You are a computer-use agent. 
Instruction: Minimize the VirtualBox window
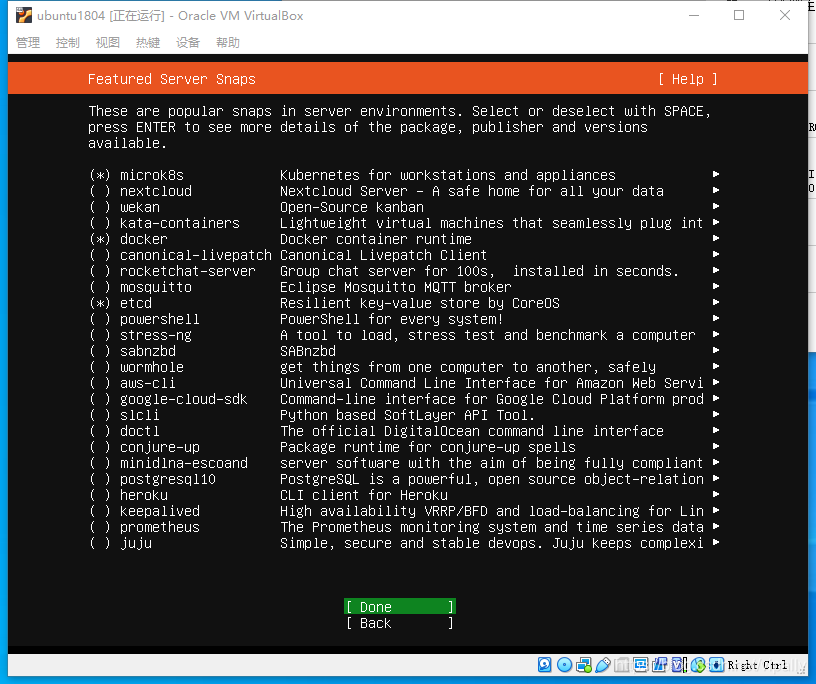[x=694, y=16]
